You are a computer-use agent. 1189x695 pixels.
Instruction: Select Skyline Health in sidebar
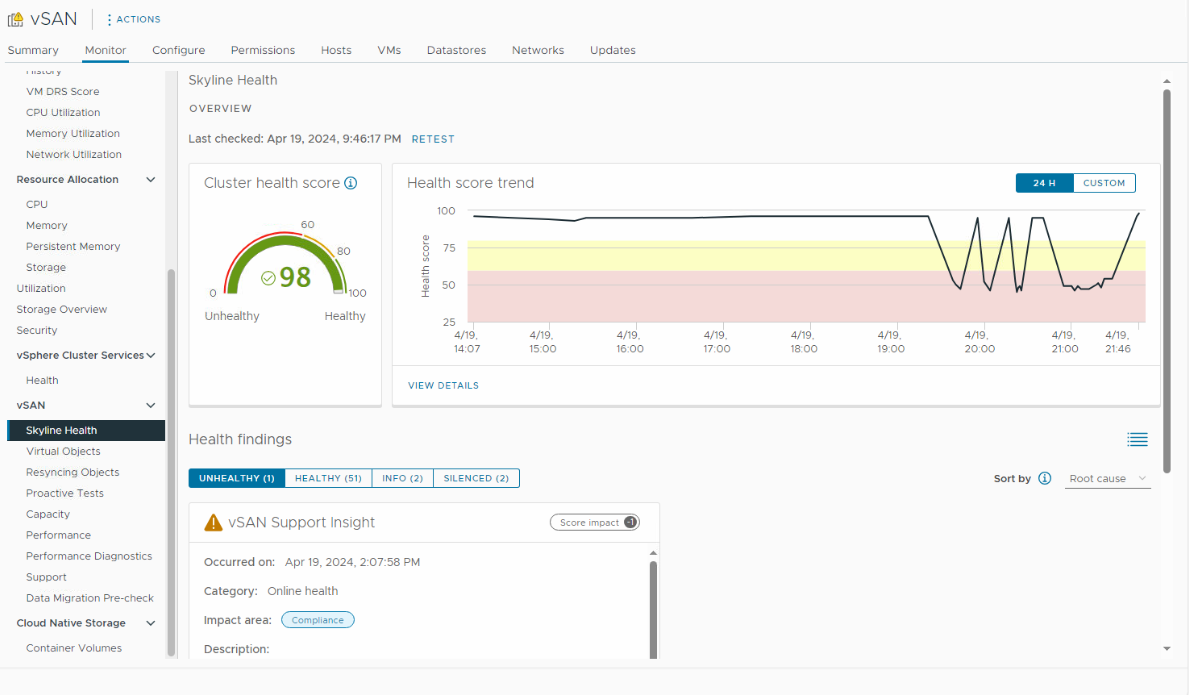click(x=86, y=430)
